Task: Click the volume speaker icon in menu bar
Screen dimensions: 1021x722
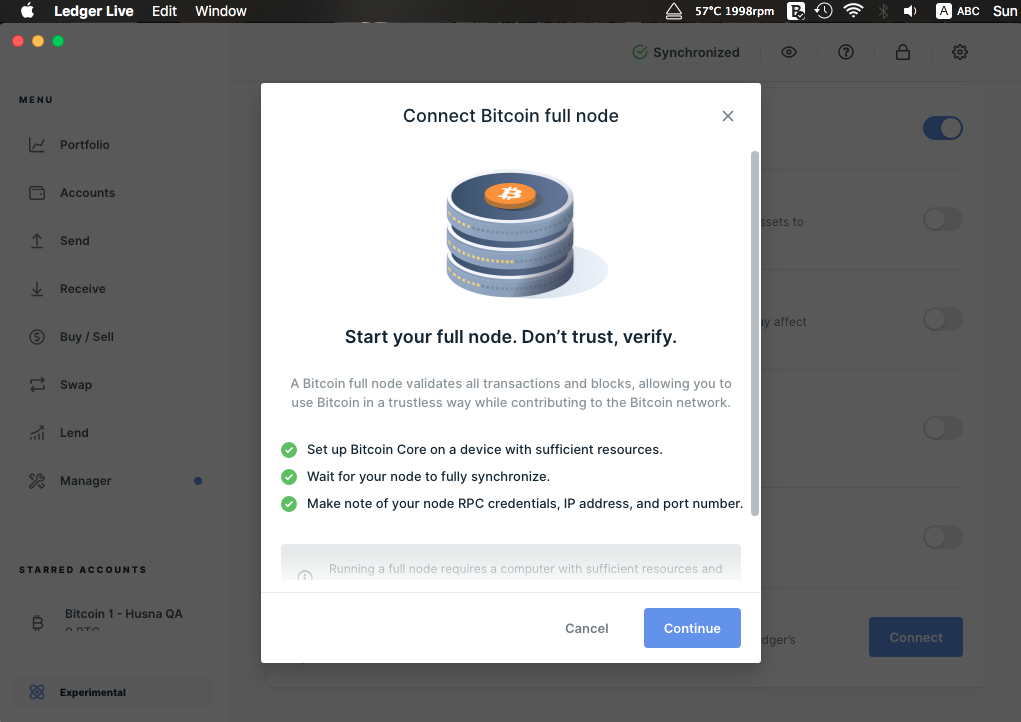Action: tap(910, 11)
